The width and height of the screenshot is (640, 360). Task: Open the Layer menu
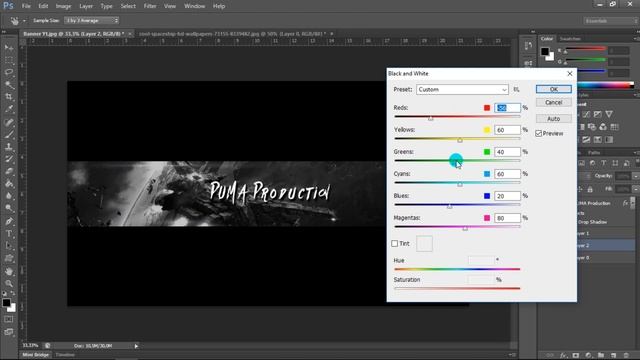click(86, 6)
